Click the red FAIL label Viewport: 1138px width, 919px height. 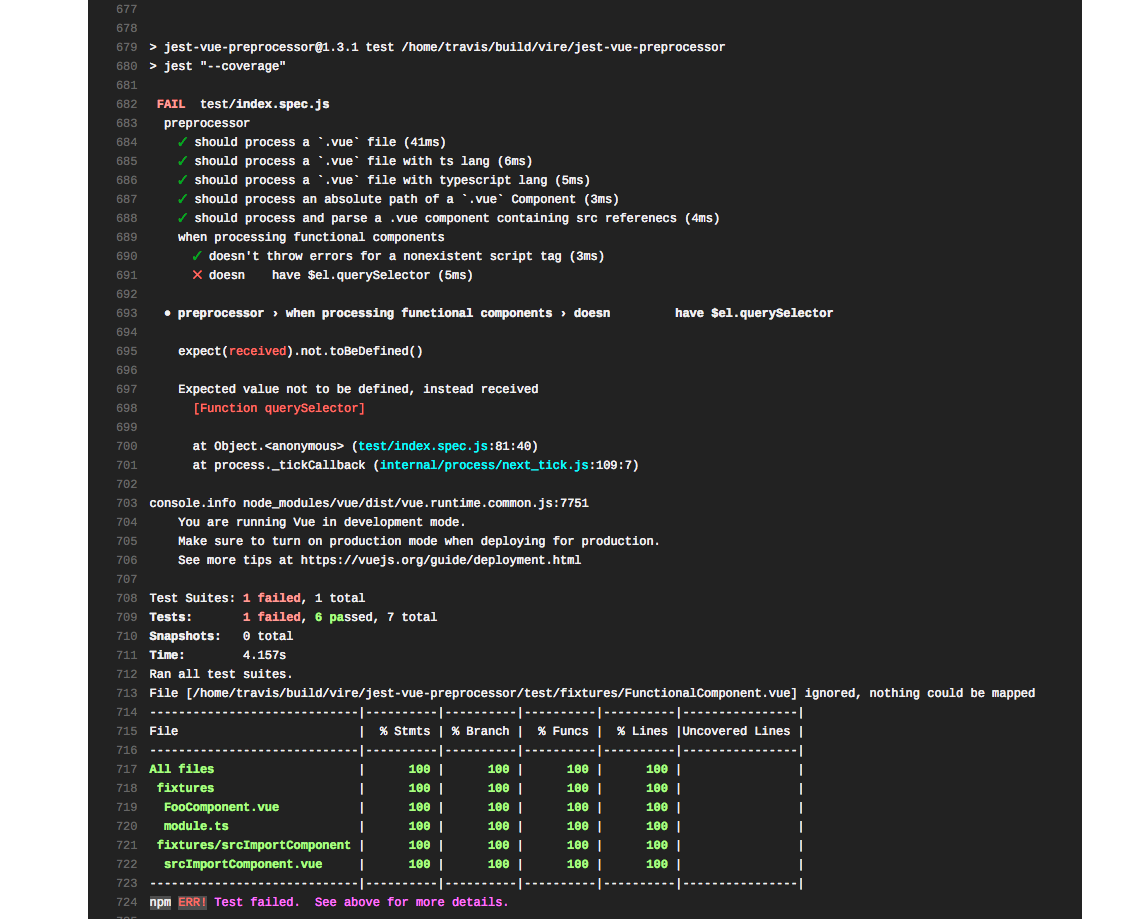click(x=171, y=104)
